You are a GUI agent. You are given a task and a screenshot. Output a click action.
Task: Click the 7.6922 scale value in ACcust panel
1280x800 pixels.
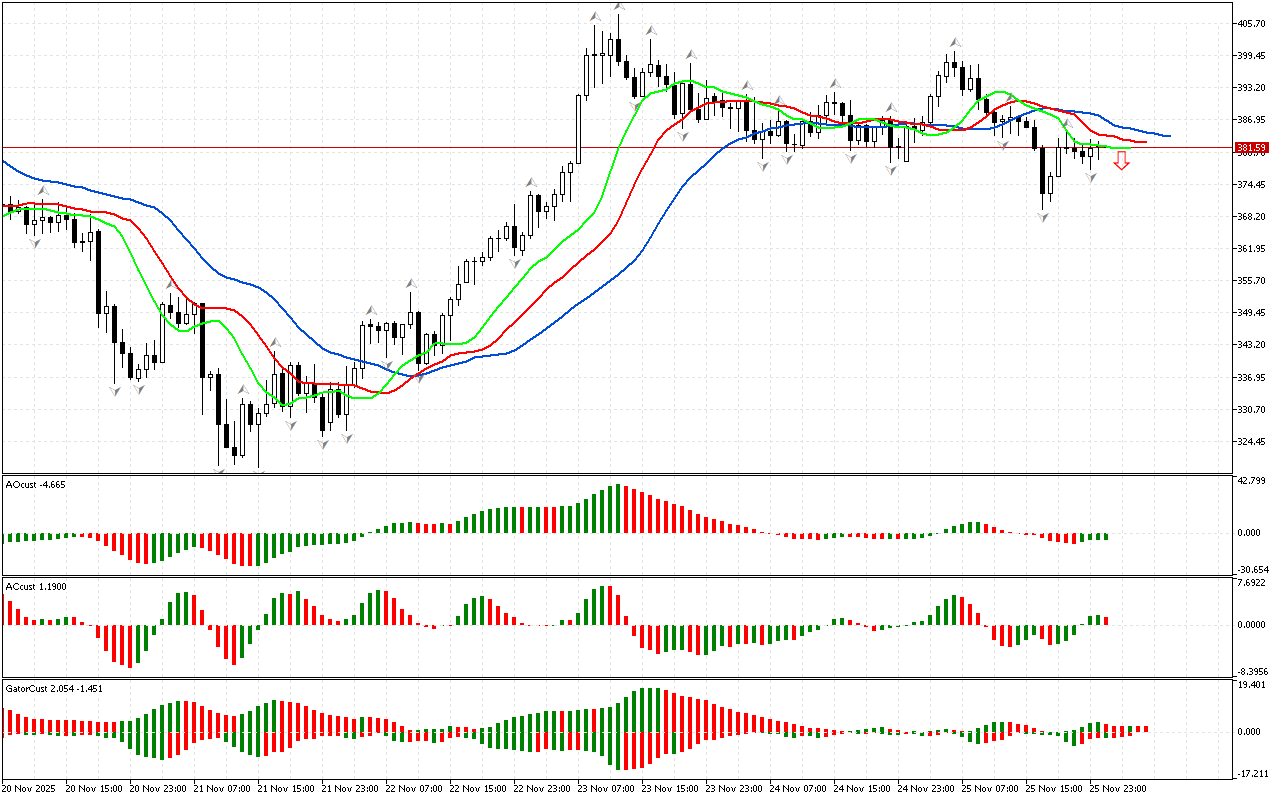point(1251,584)
